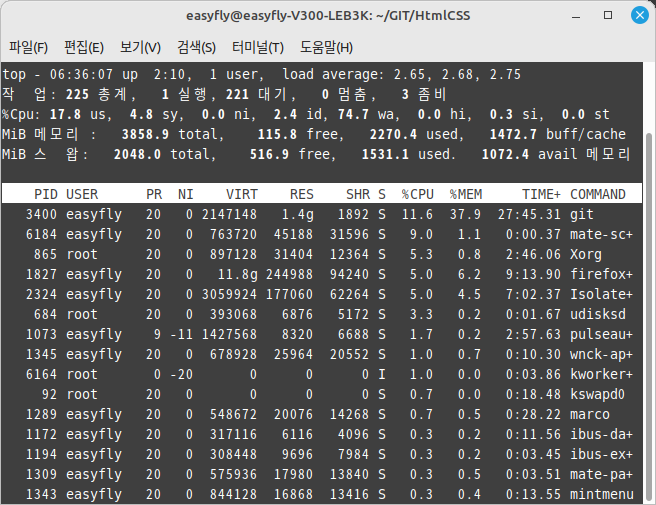Click the swap 2048.0 total value
The image size is (656, 505).
[x=164, y=154]
